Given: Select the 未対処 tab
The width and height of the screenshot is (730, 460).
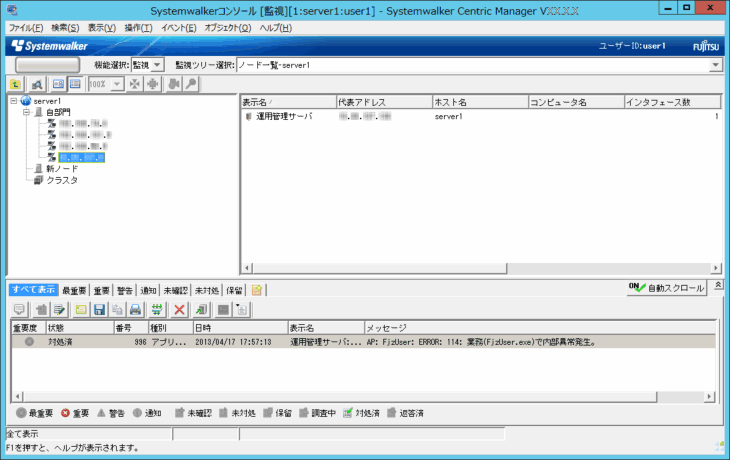Looking at the screenshot, I should pyautogui.click(x=207, y=291).
